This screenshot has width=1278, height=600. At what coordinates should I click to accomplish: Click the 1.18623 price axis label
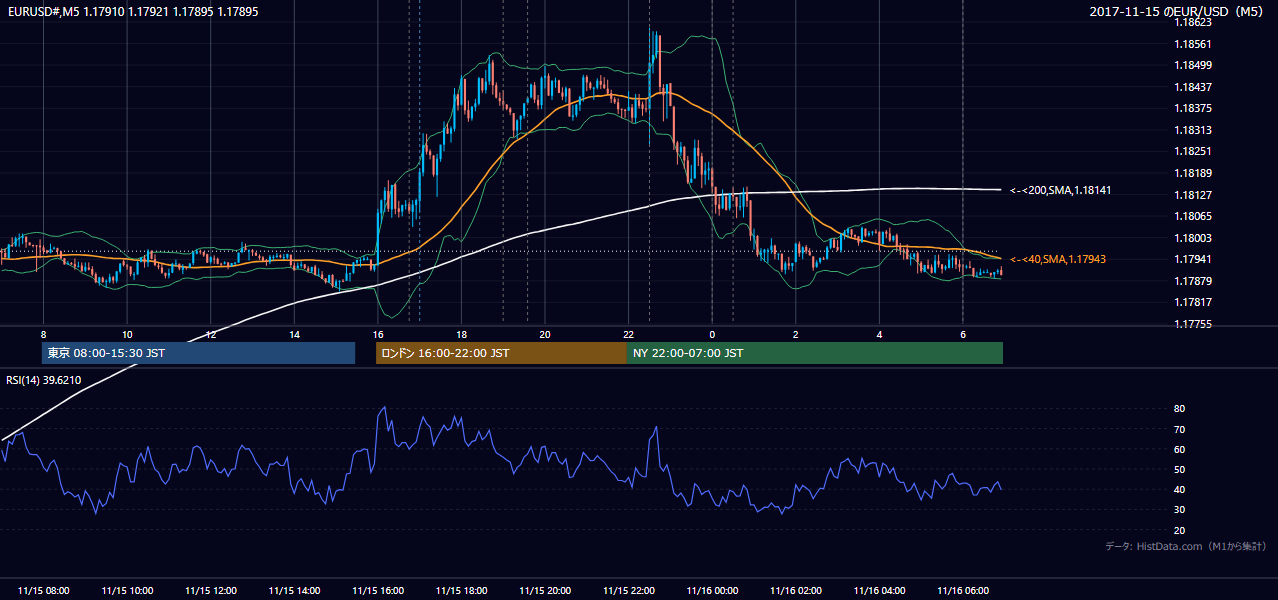click(1194, 22)
